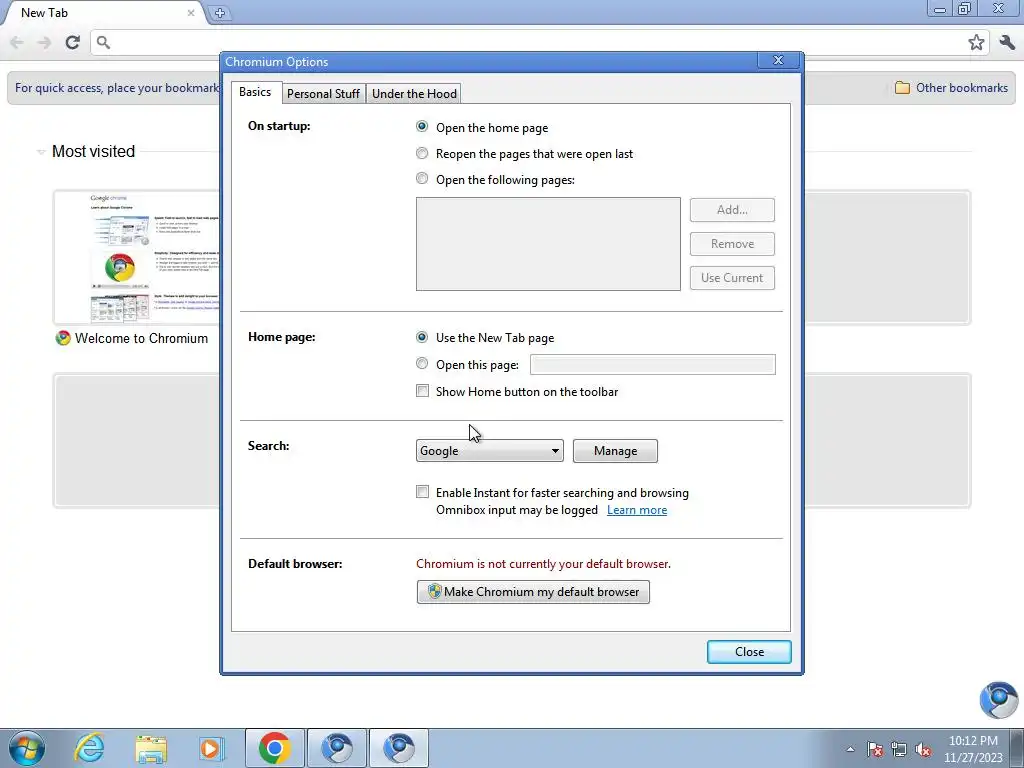Click the Chromium logo at bottom right

pyautogui.click(x=999, y=699)
